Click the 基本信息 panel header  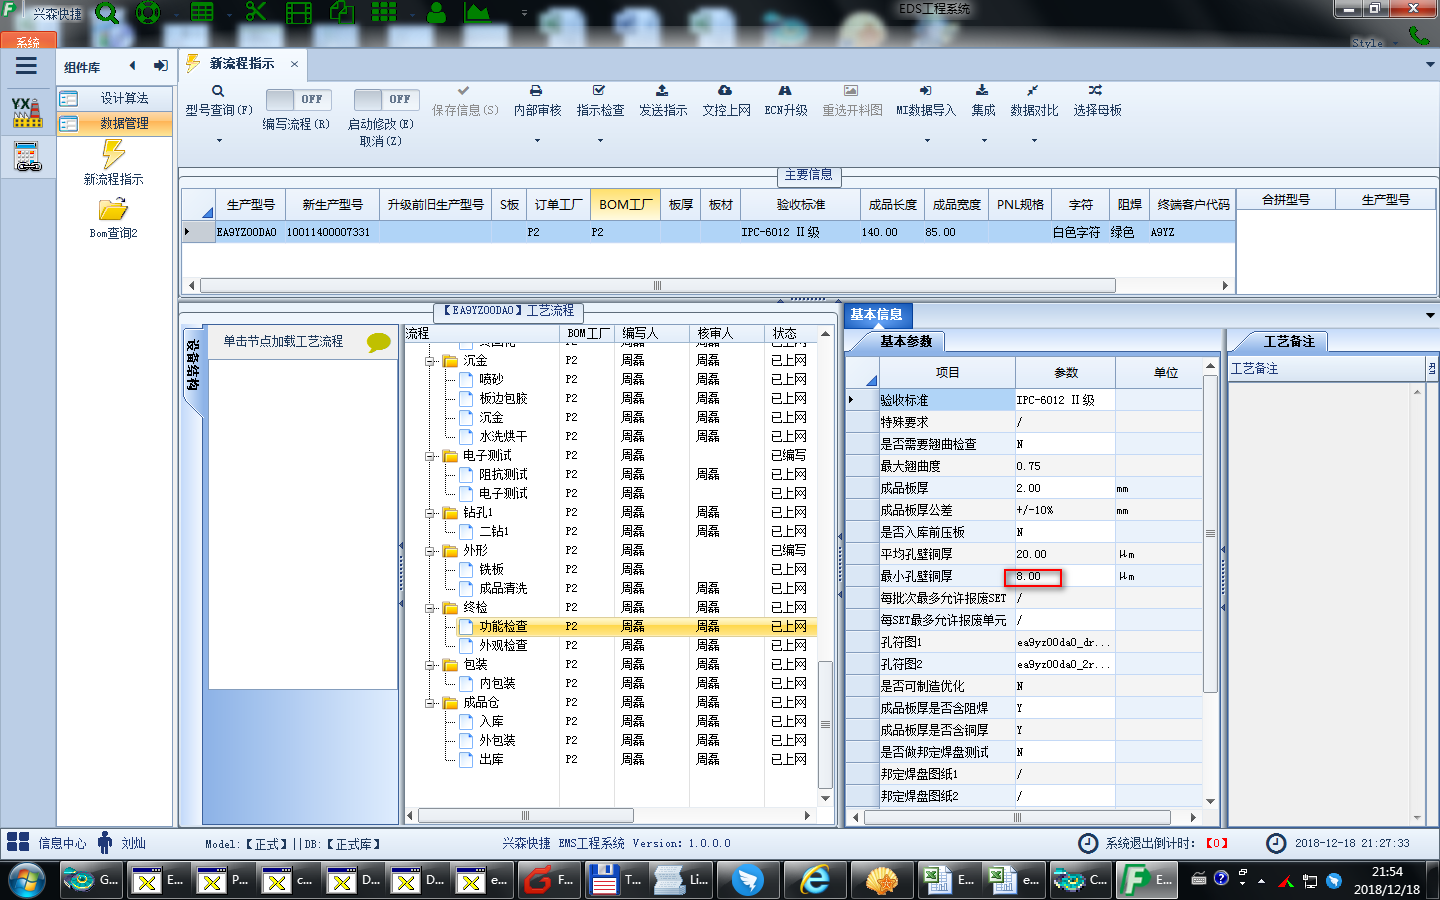tap(876, 314)
